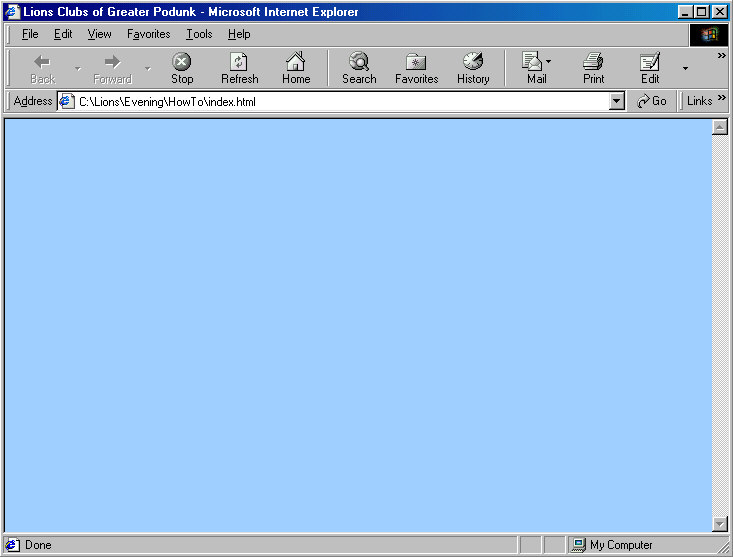Show the History pane
This screenshot has height=557, width=733.
click(x=473, y=68)
